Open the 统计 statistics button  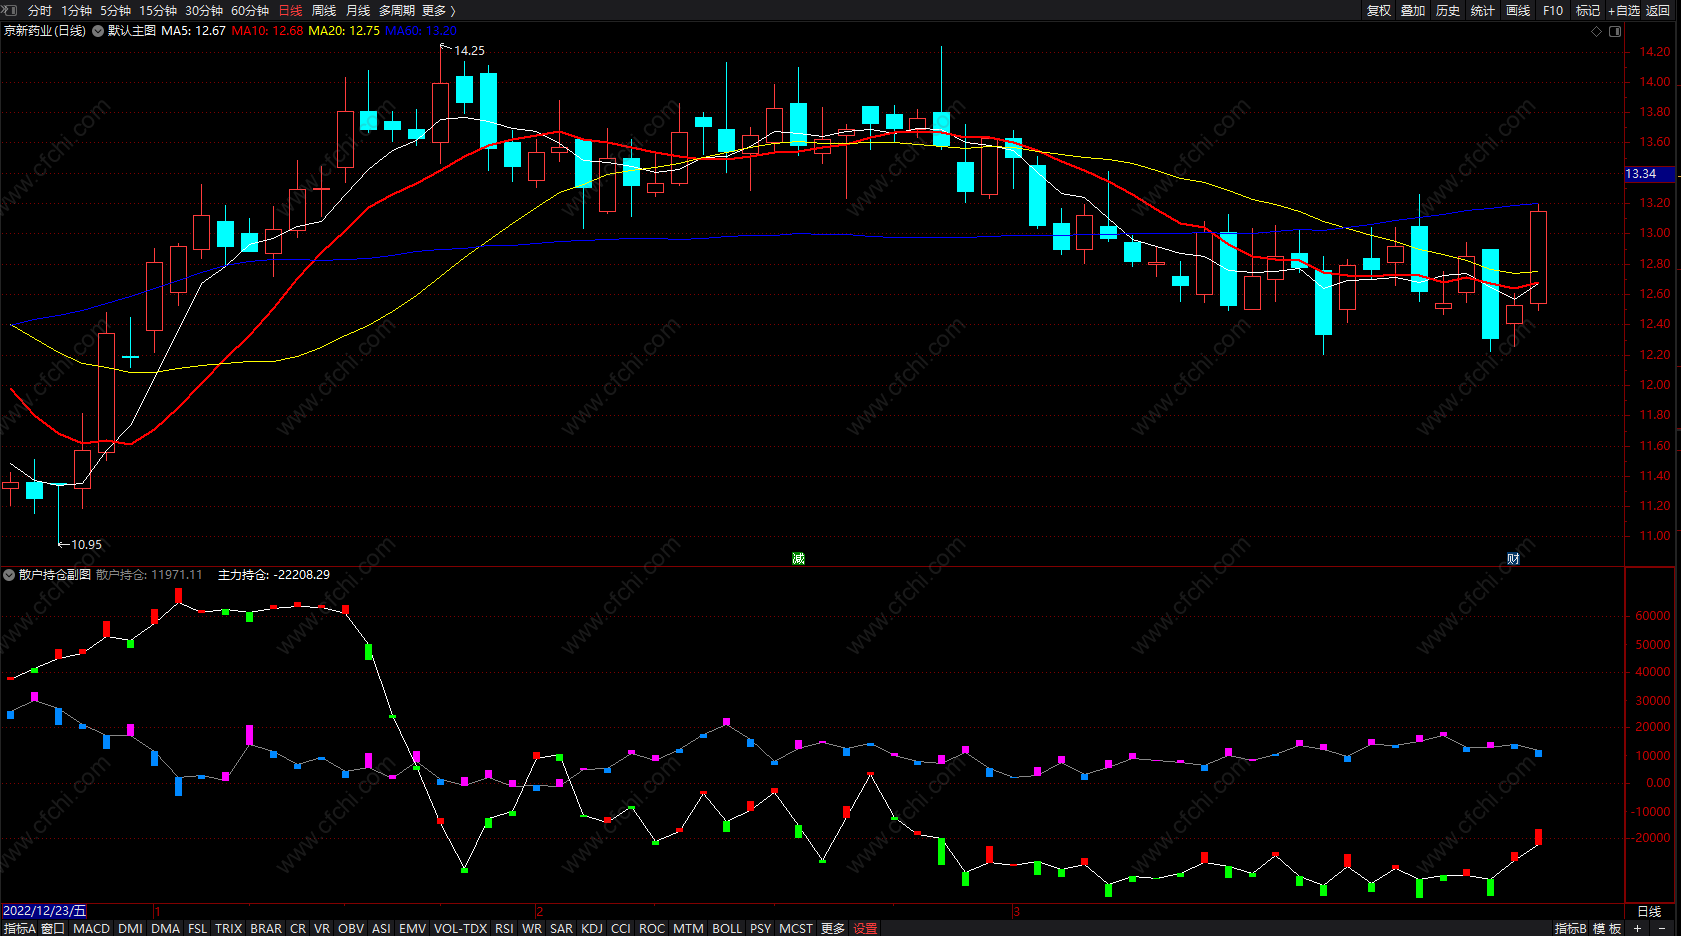1483,10
